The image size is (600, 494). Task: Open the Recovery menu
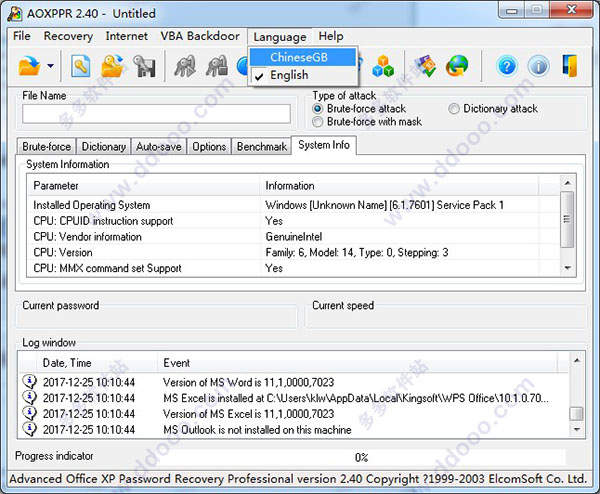click(x=68, y=36)
